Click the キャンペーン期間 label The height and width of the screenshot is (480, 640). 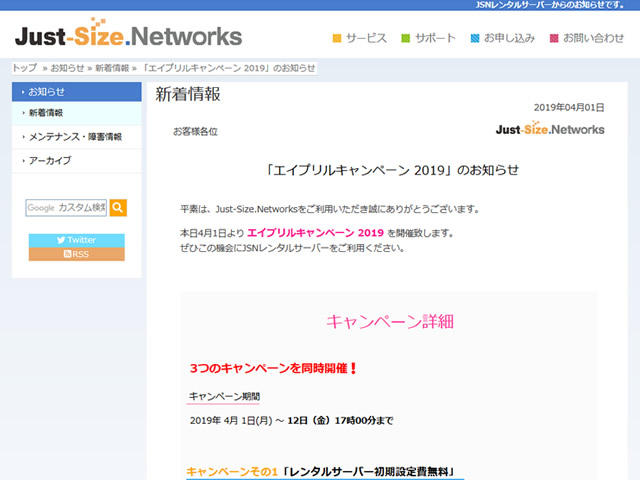pos(224,396)
